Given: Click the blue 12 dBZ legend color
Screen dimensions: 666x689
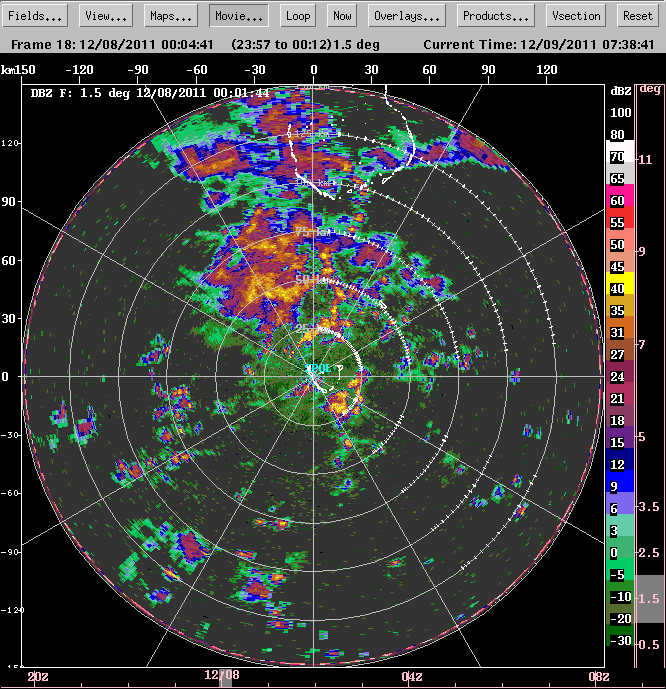Looking at the screenshot, I should pyautogui.click(x=617, y=465).
